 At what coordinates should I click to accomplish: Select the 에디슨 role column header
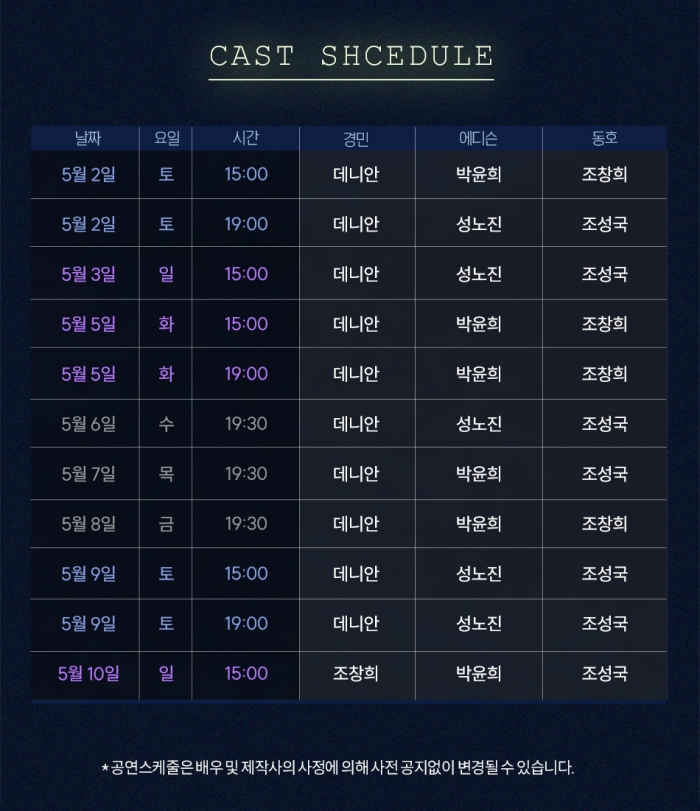[x=478, y=139]
